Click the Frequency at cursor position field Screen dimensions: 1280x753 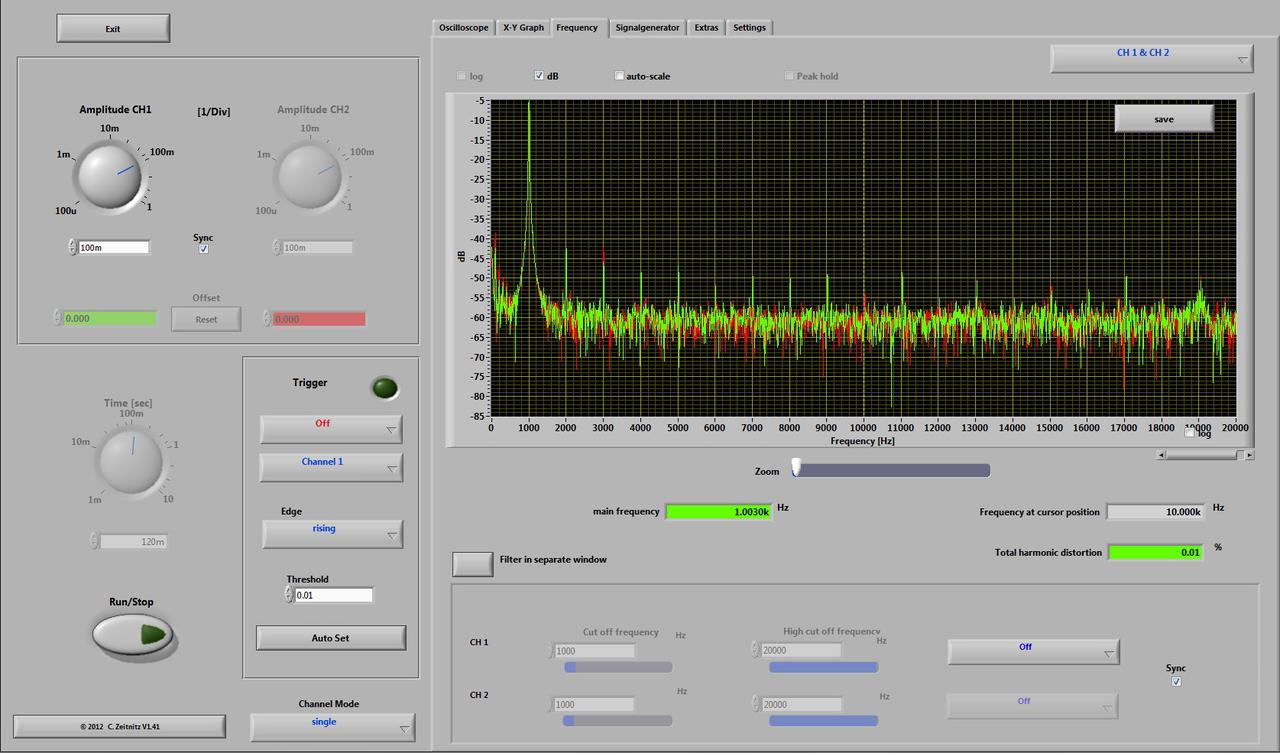(1154, 511)
